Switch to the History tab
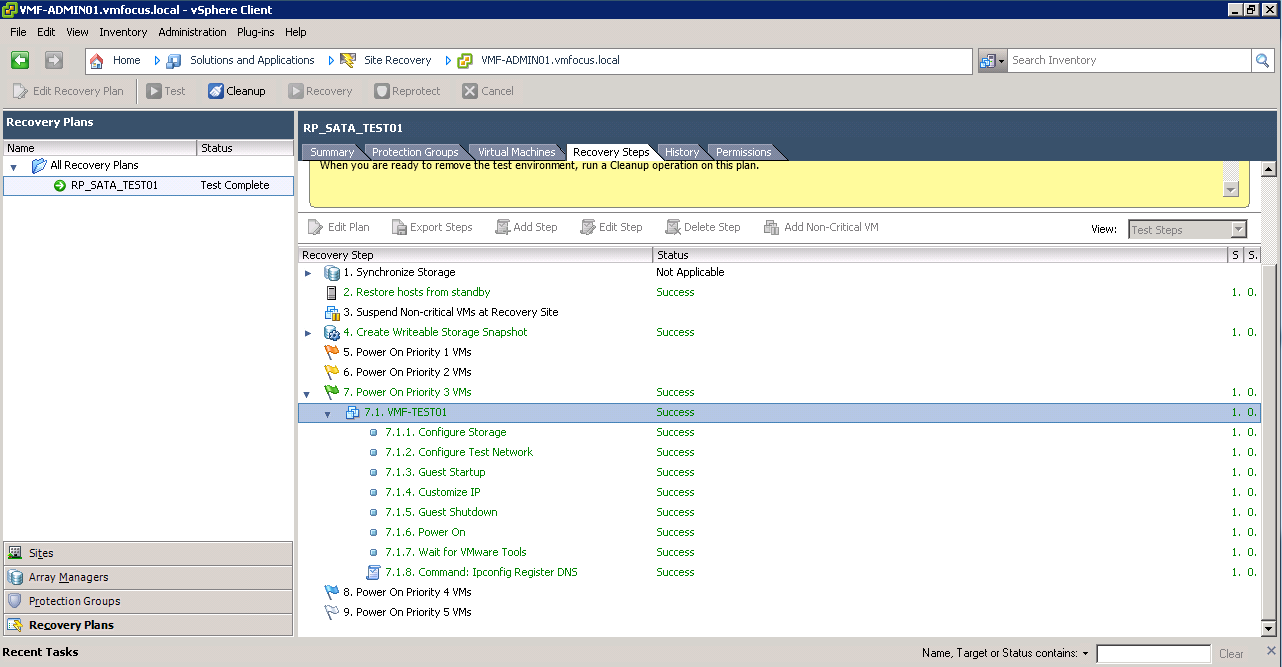 pyautogui.click(x=682, y=152)
